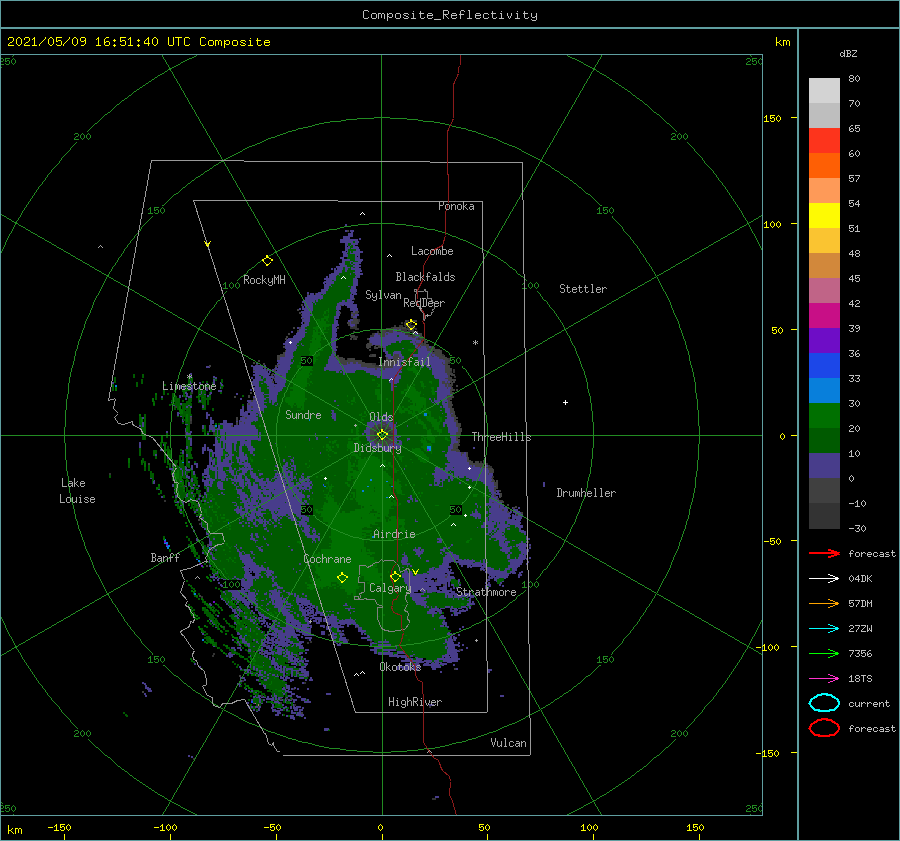Click the Blackfalds label

pyautogui.click(x=425, y=277)
